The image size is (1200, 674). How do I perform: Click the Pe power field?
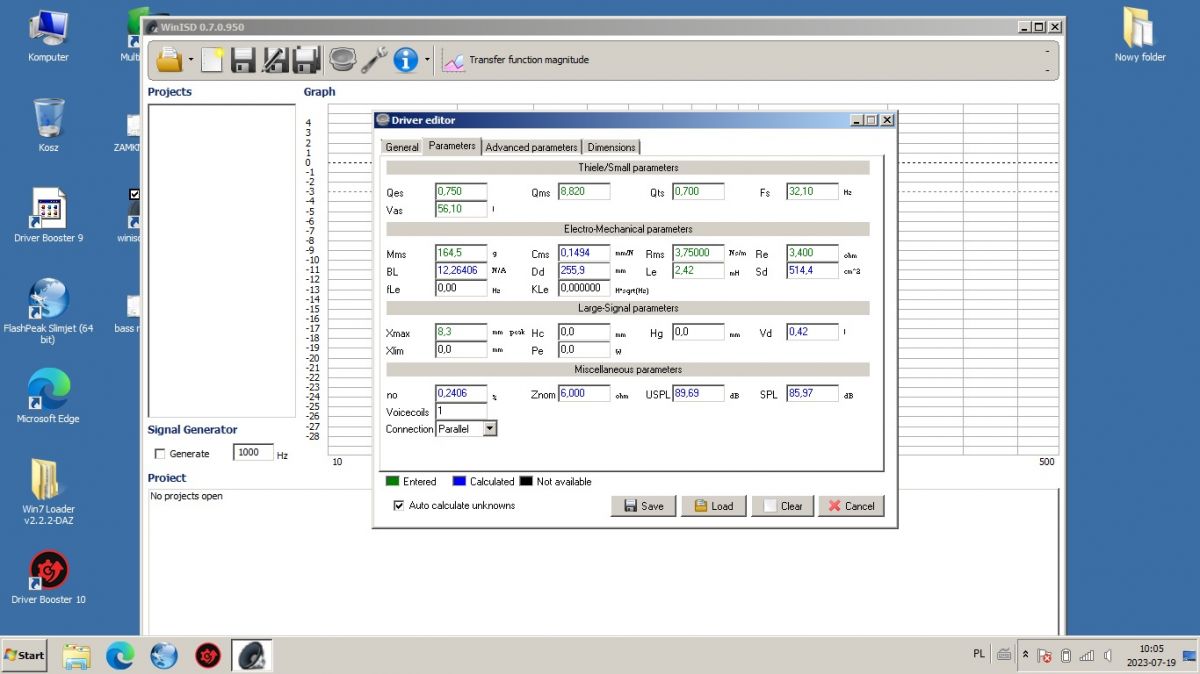tap(584, 350)
